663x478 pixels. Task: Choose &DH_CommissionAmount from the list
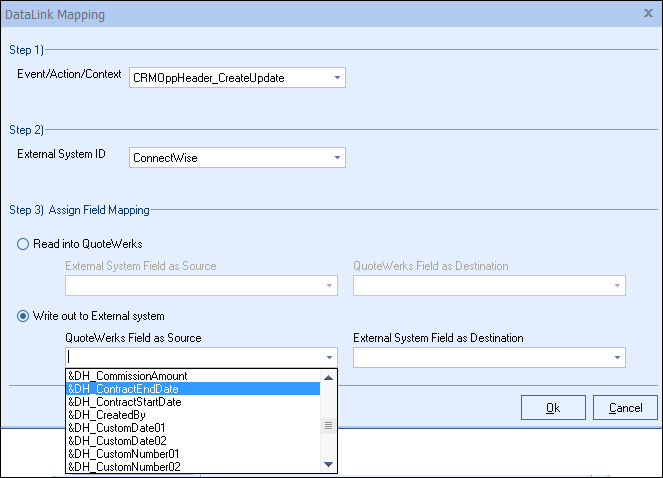(x=126, y=376)
